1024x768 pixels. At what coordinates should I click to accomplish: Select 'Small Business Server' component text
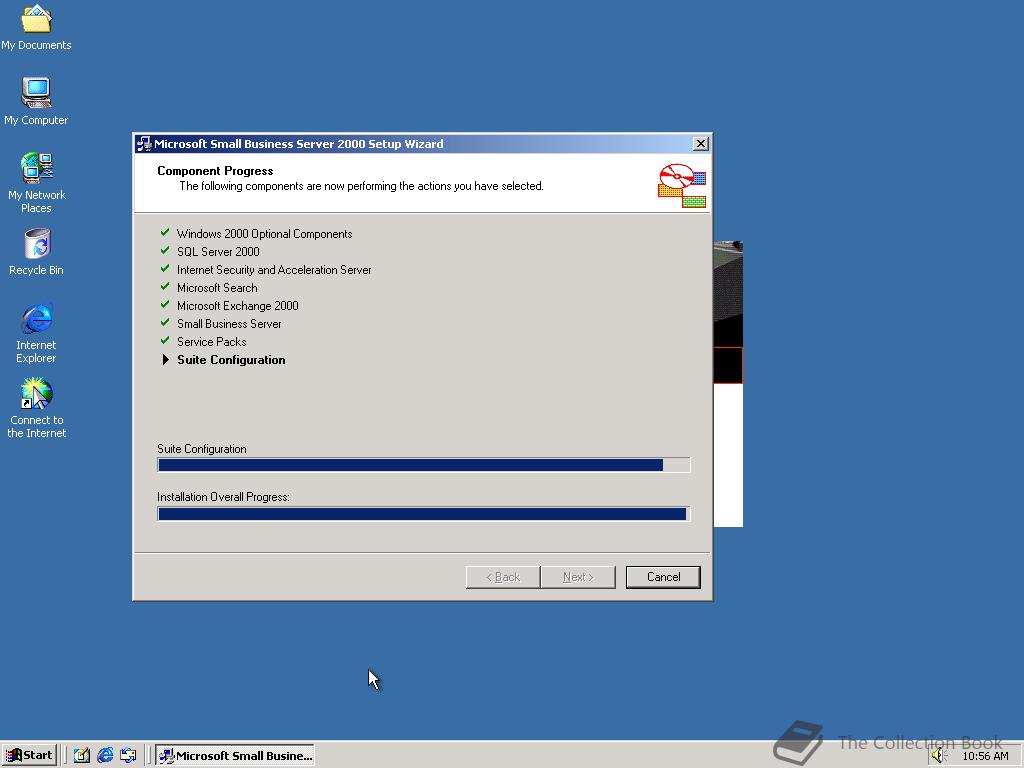coord(229,324)
